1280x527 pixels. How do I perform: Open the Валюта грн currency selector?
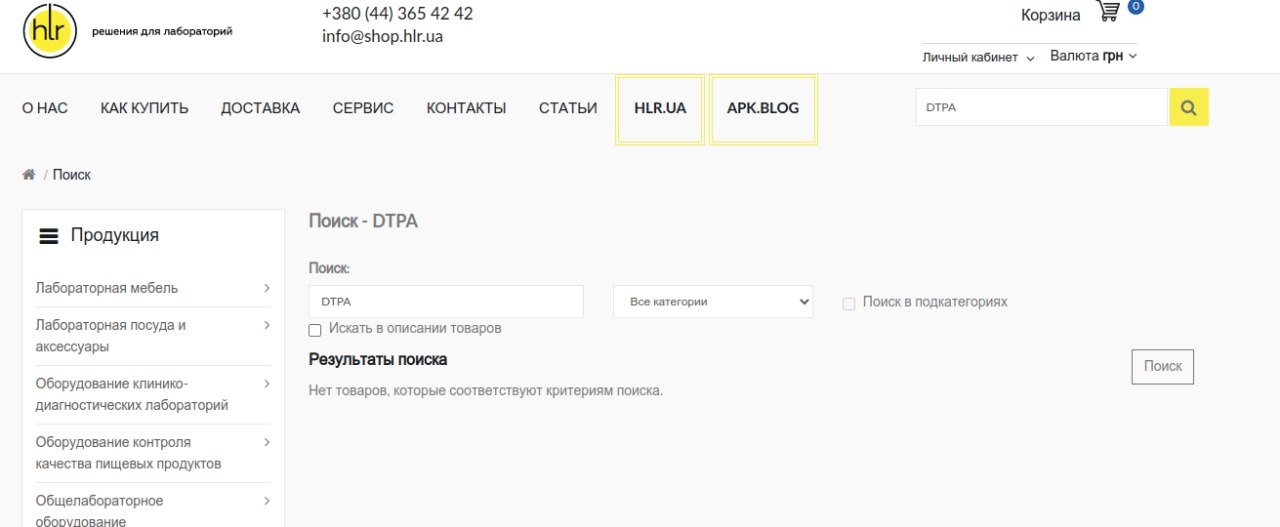(x=1093, y=57)
